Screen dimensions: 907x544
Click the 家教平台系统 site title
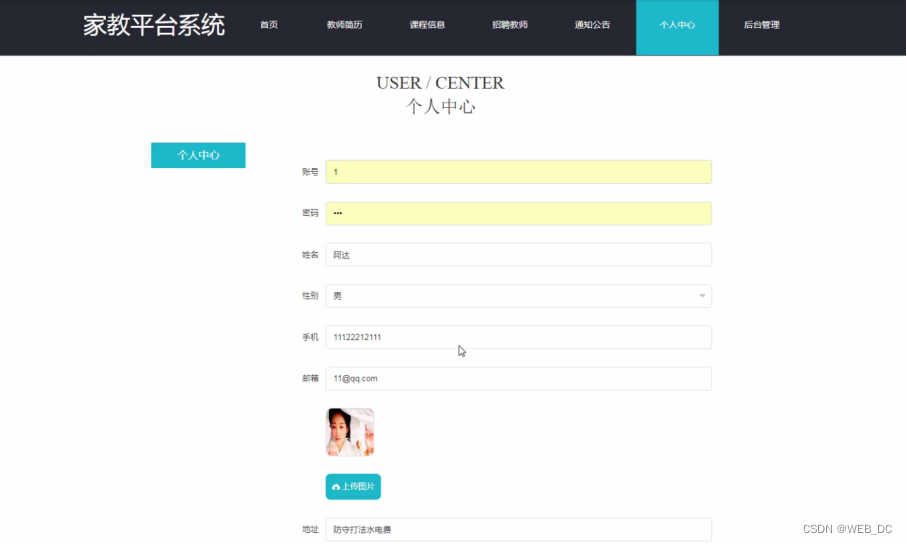[x=154, y=25]
